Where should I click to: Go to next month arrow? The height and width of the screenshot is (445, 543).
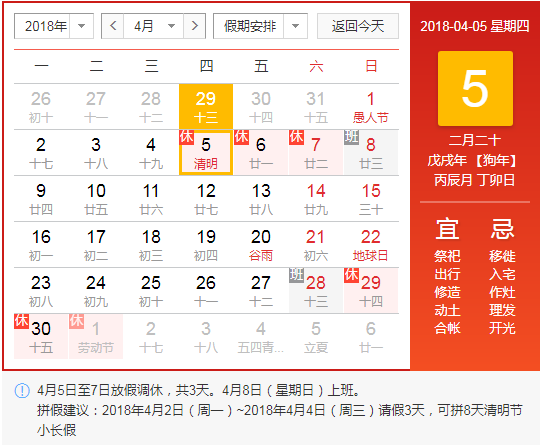pyautogui.click(x=195, y=26)
